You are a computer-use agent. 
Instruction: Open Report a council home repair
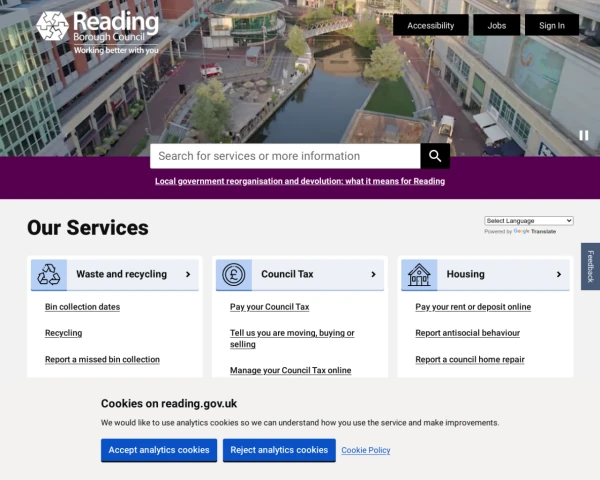click(470, 359)
